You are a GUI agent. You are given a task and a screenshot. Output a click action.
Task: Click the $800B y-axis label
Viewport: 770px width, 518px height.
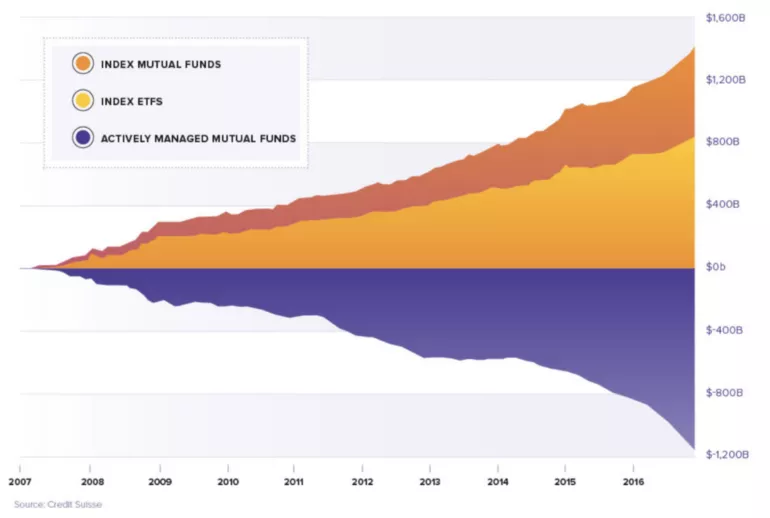click(x=722, y=142)
